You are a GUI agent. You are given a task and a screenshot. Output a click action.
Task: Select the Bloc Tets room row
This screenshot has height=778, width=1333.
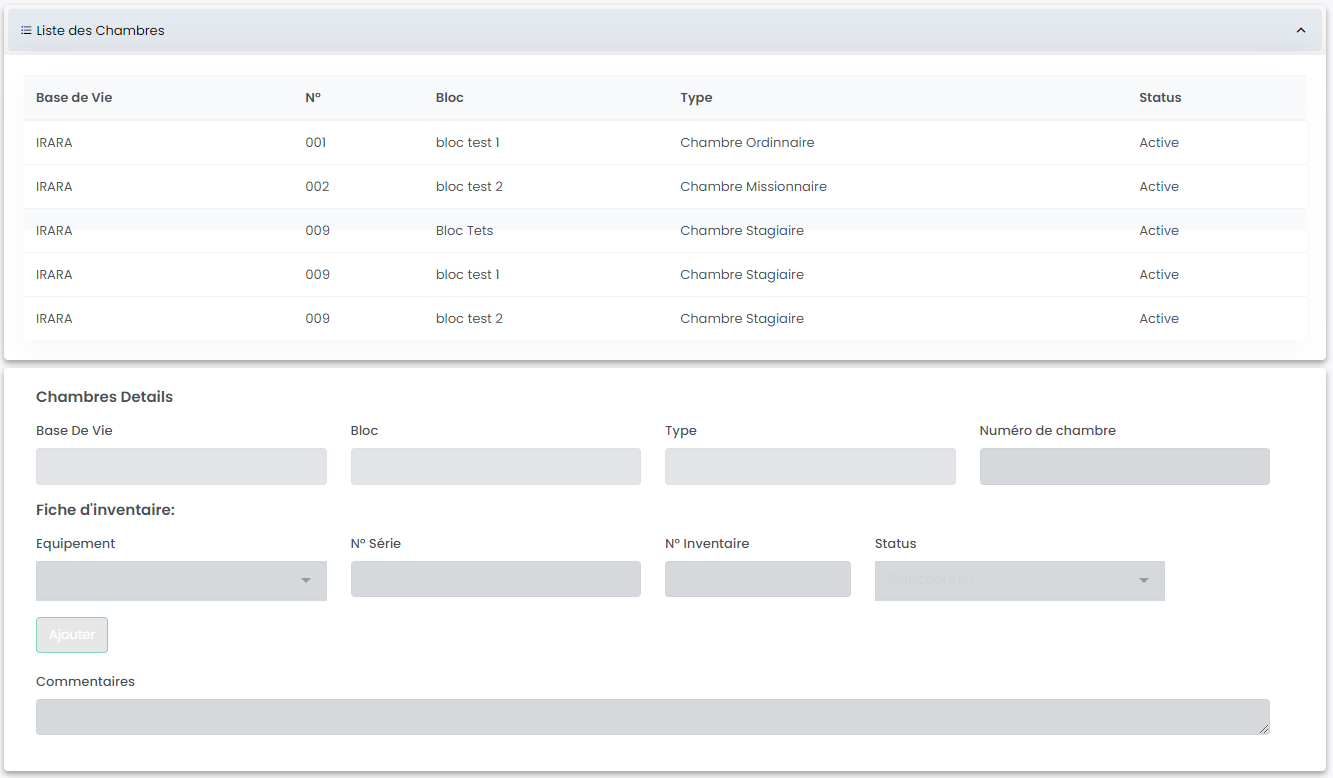(x=464, y=231)
